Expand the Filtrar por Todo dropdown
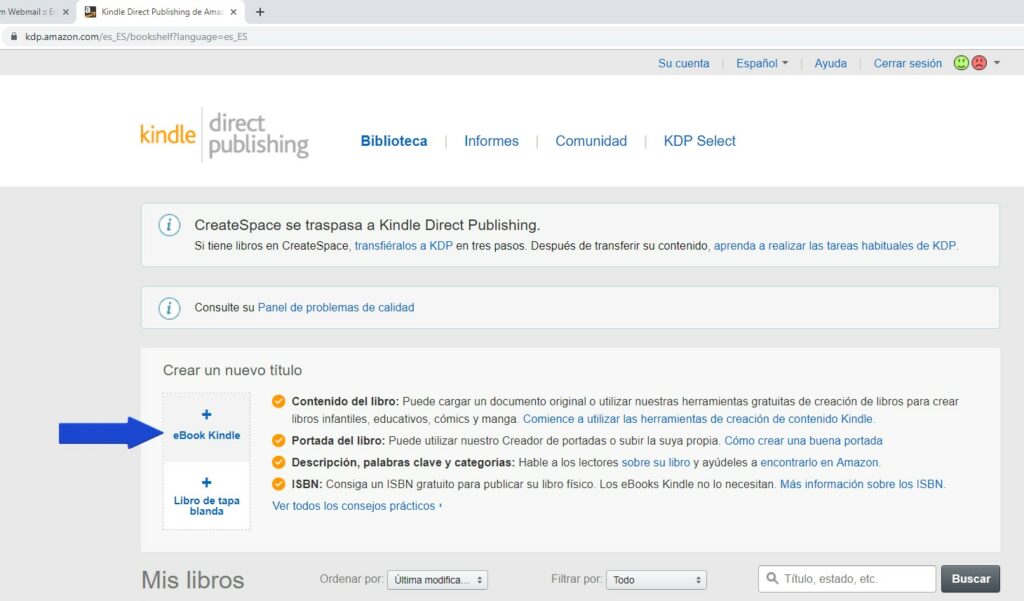The height and width of the screenshot is (601, 1024). (656, 580)
